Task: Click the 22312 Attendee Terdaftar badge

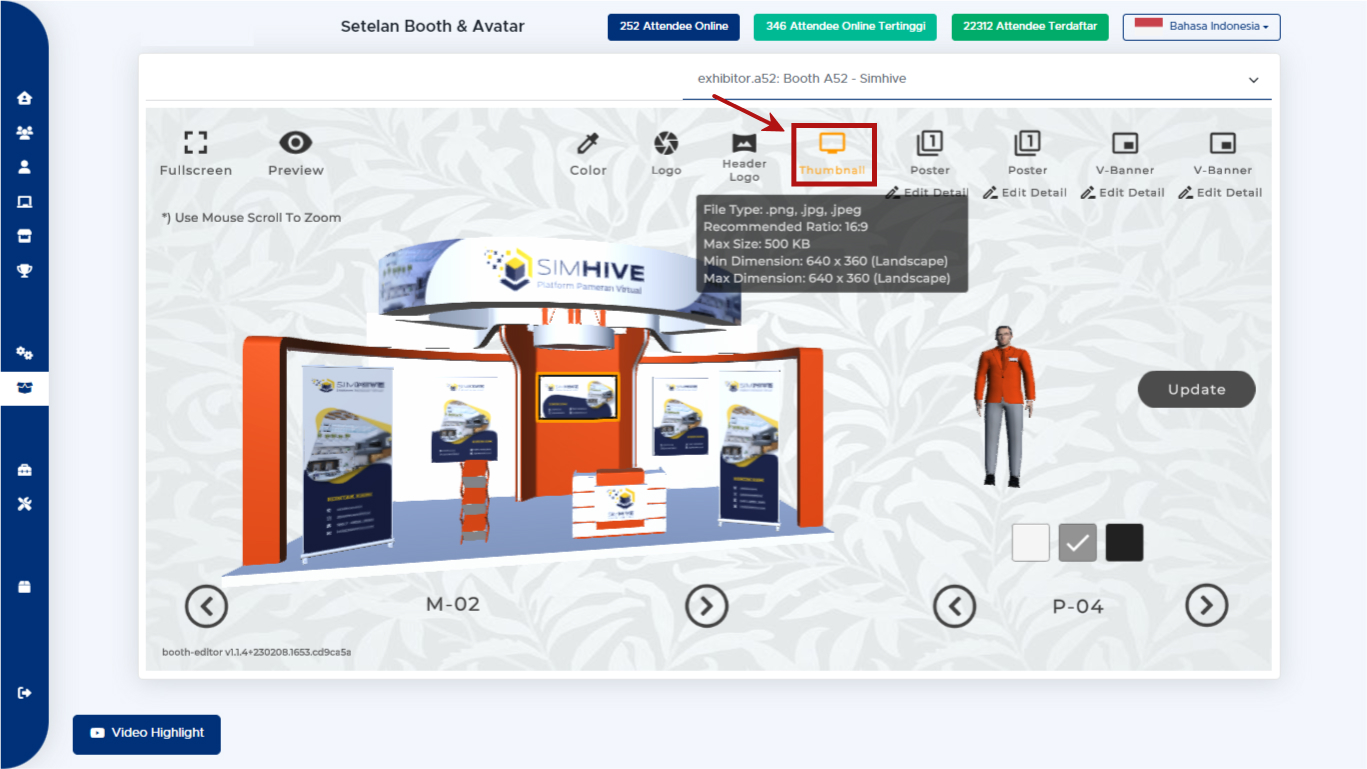Action: [1030, 27]
